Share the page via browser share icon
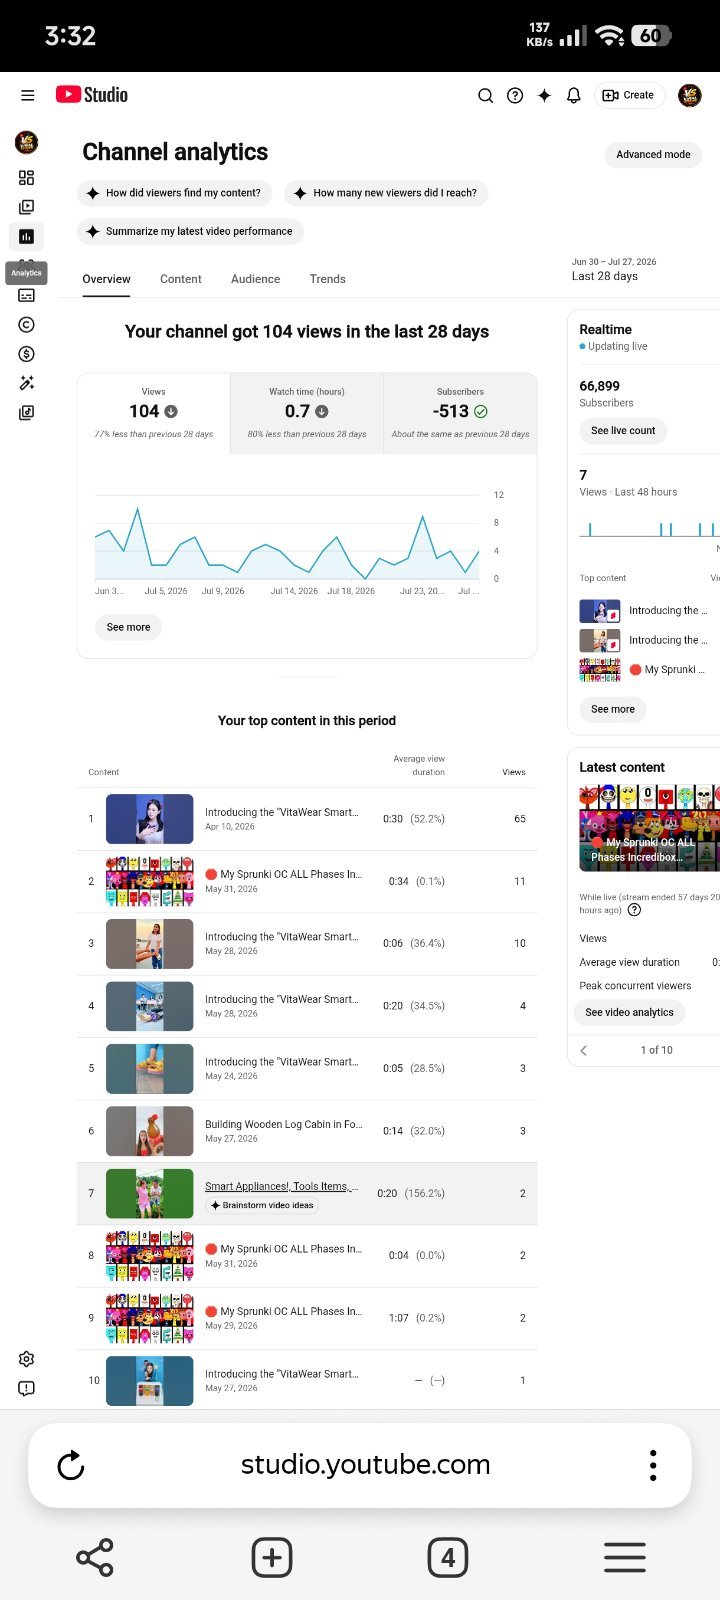 coord(95,1558)
